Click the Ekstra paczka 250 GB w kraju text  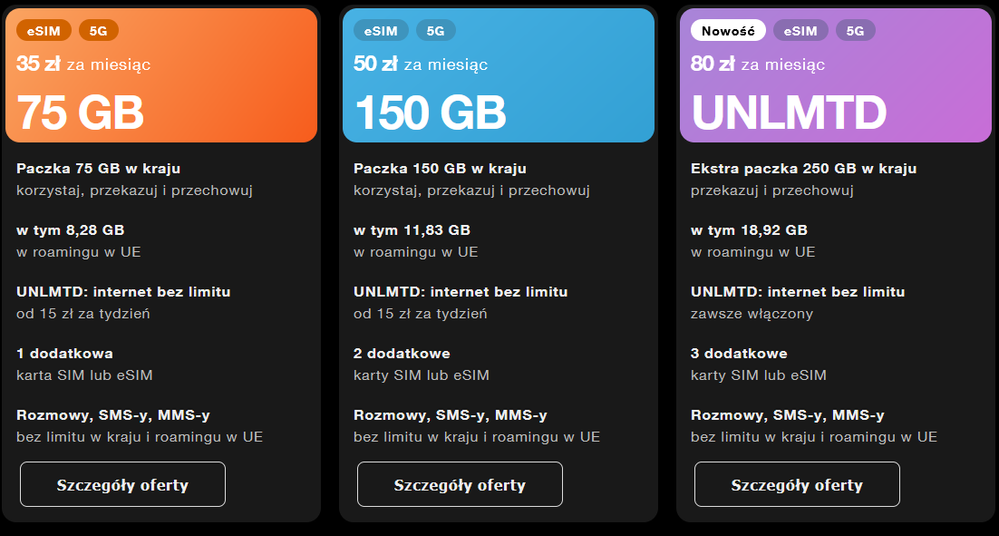[803, 168]
